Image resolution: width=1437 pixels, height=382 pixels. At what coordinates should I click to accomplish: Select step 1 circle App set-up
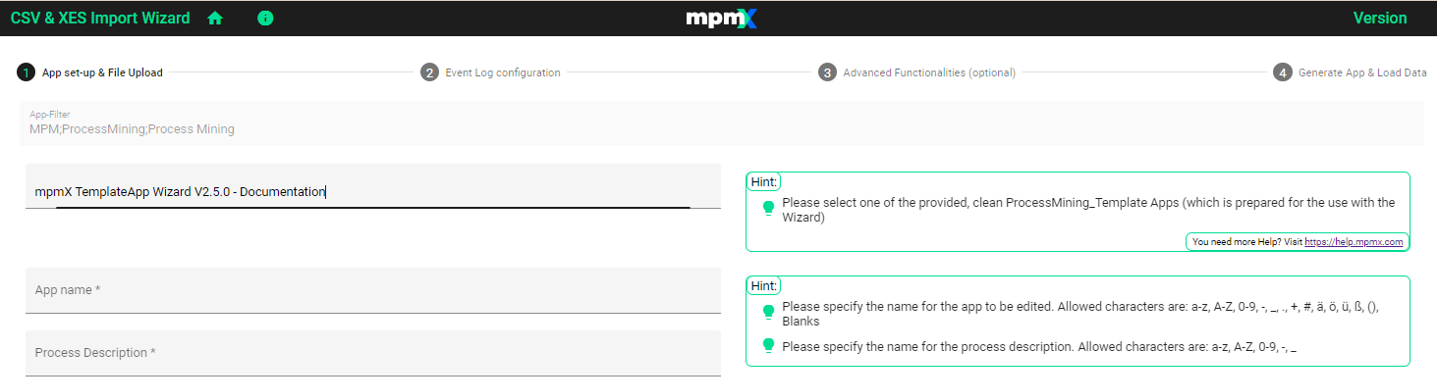coord(26,72)
